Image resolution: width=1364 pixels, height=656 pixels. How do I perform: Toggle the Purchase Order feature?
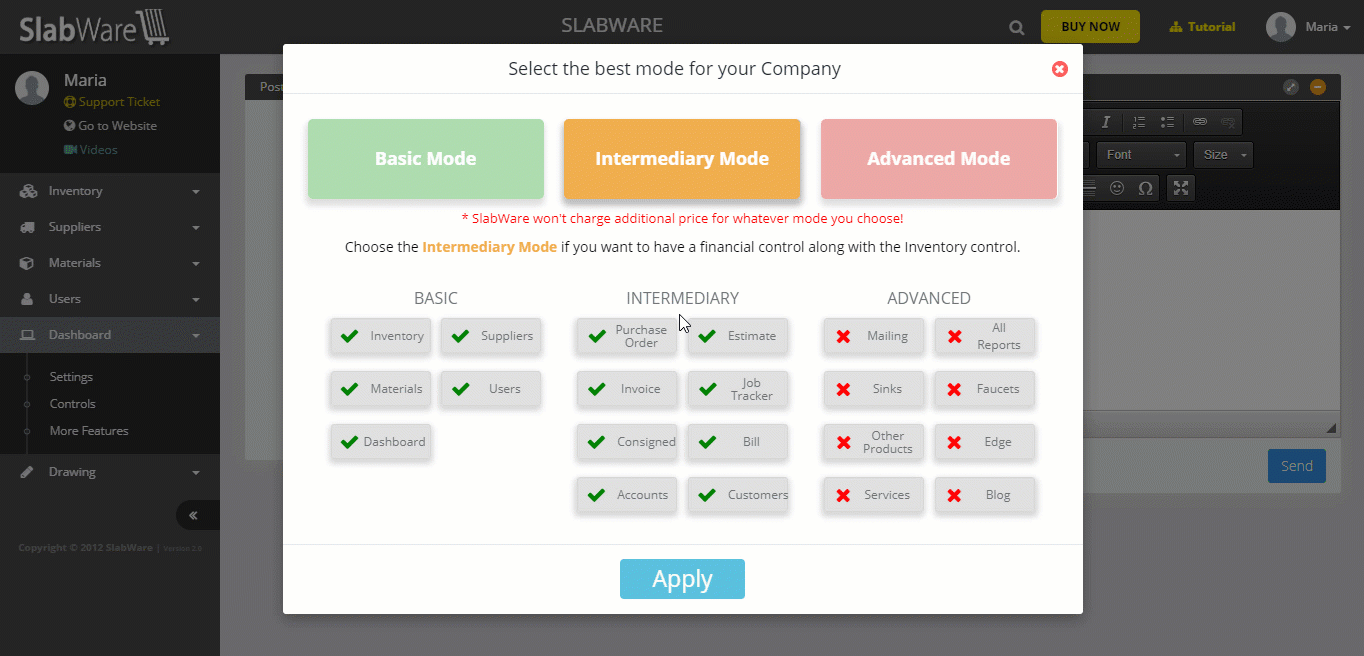(627, 336)
